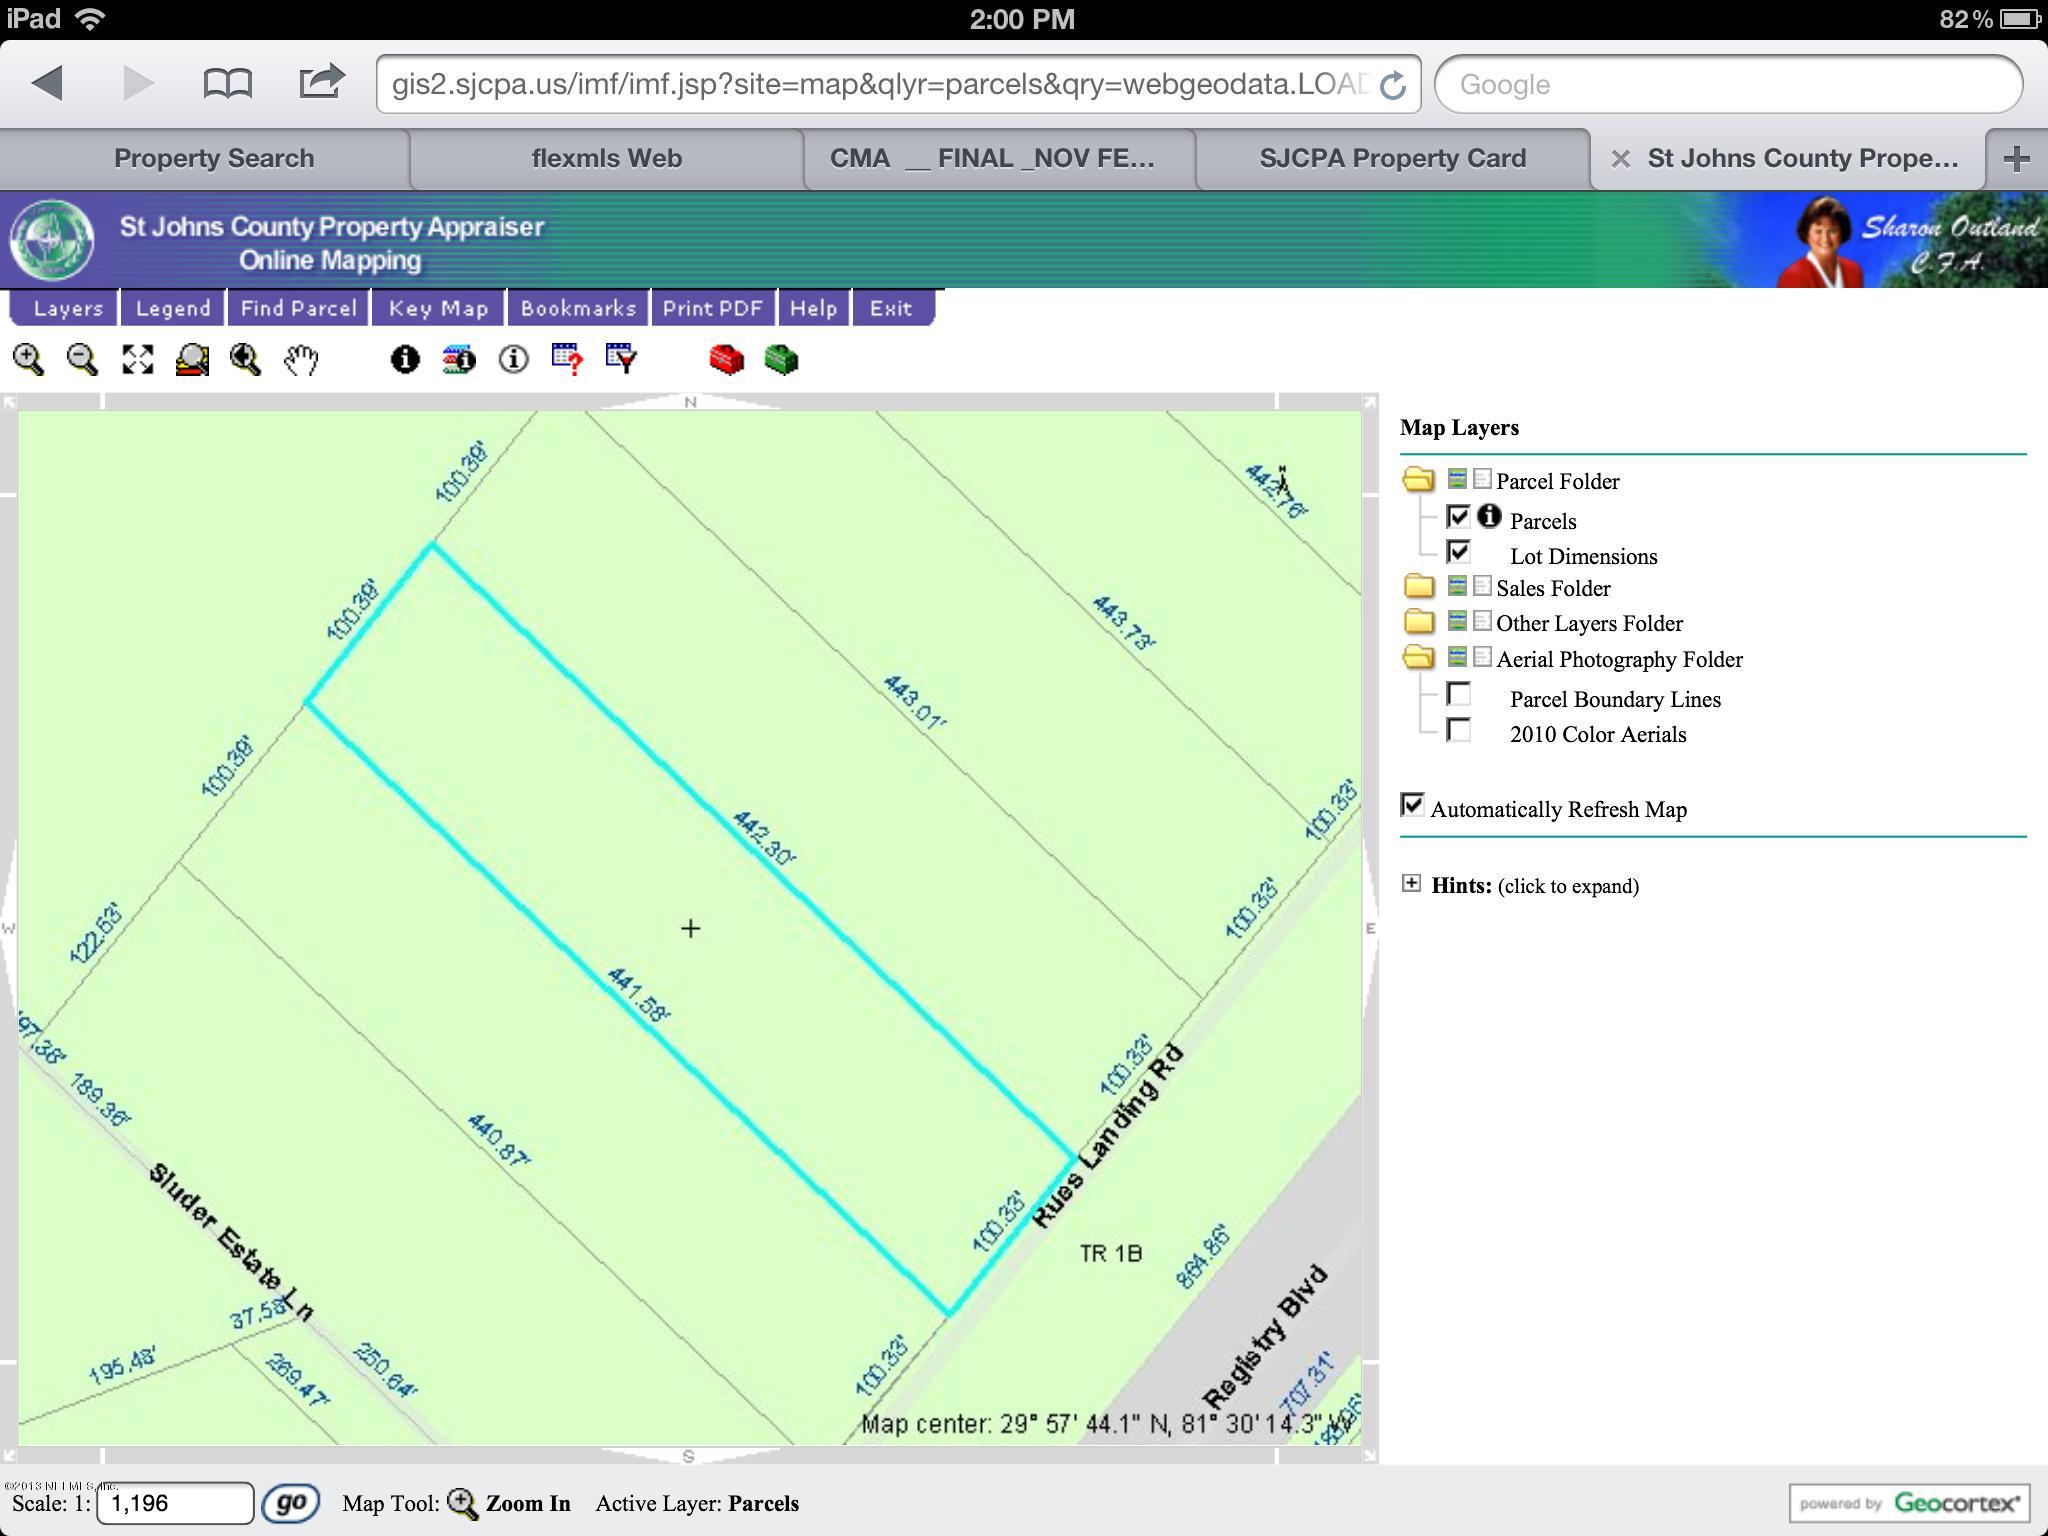Tap the Google search field
The height and width of the screenshot is (1536, 2048).
pyautogui.click(x=1728, y=84)
